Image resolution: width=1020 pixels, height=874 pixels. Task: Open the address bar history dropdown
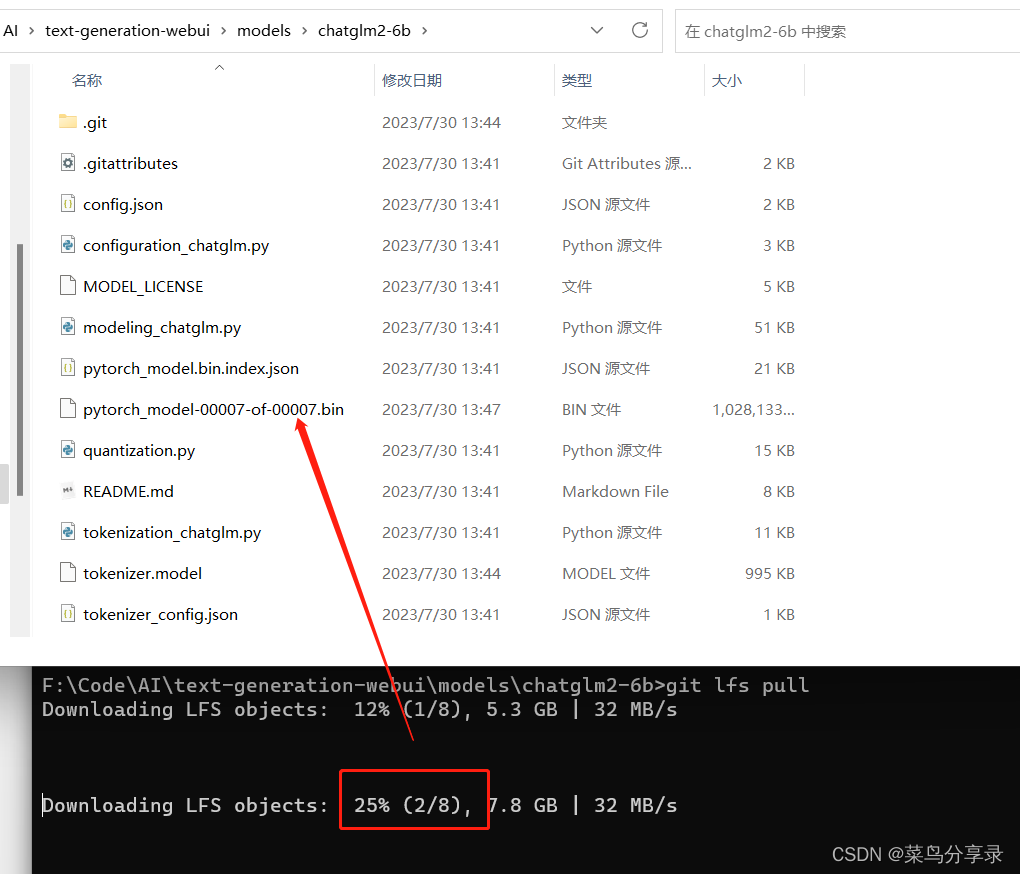click(x=597, y=30)
